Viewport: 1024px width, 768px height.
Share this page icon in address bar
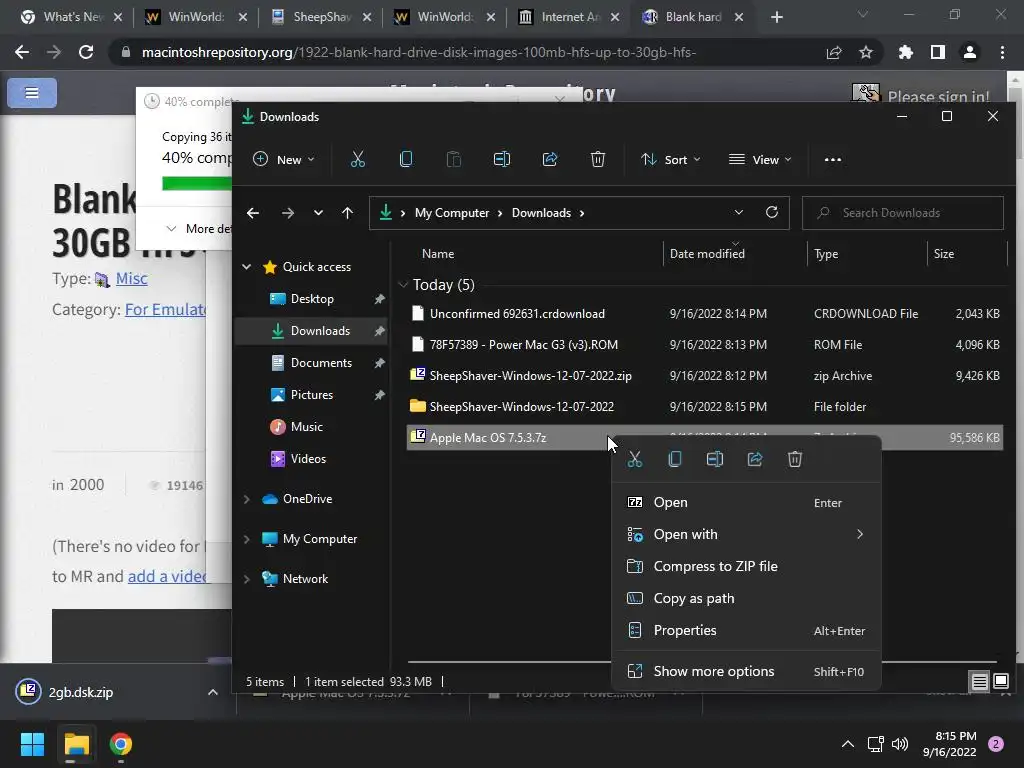tap(834, 52)
